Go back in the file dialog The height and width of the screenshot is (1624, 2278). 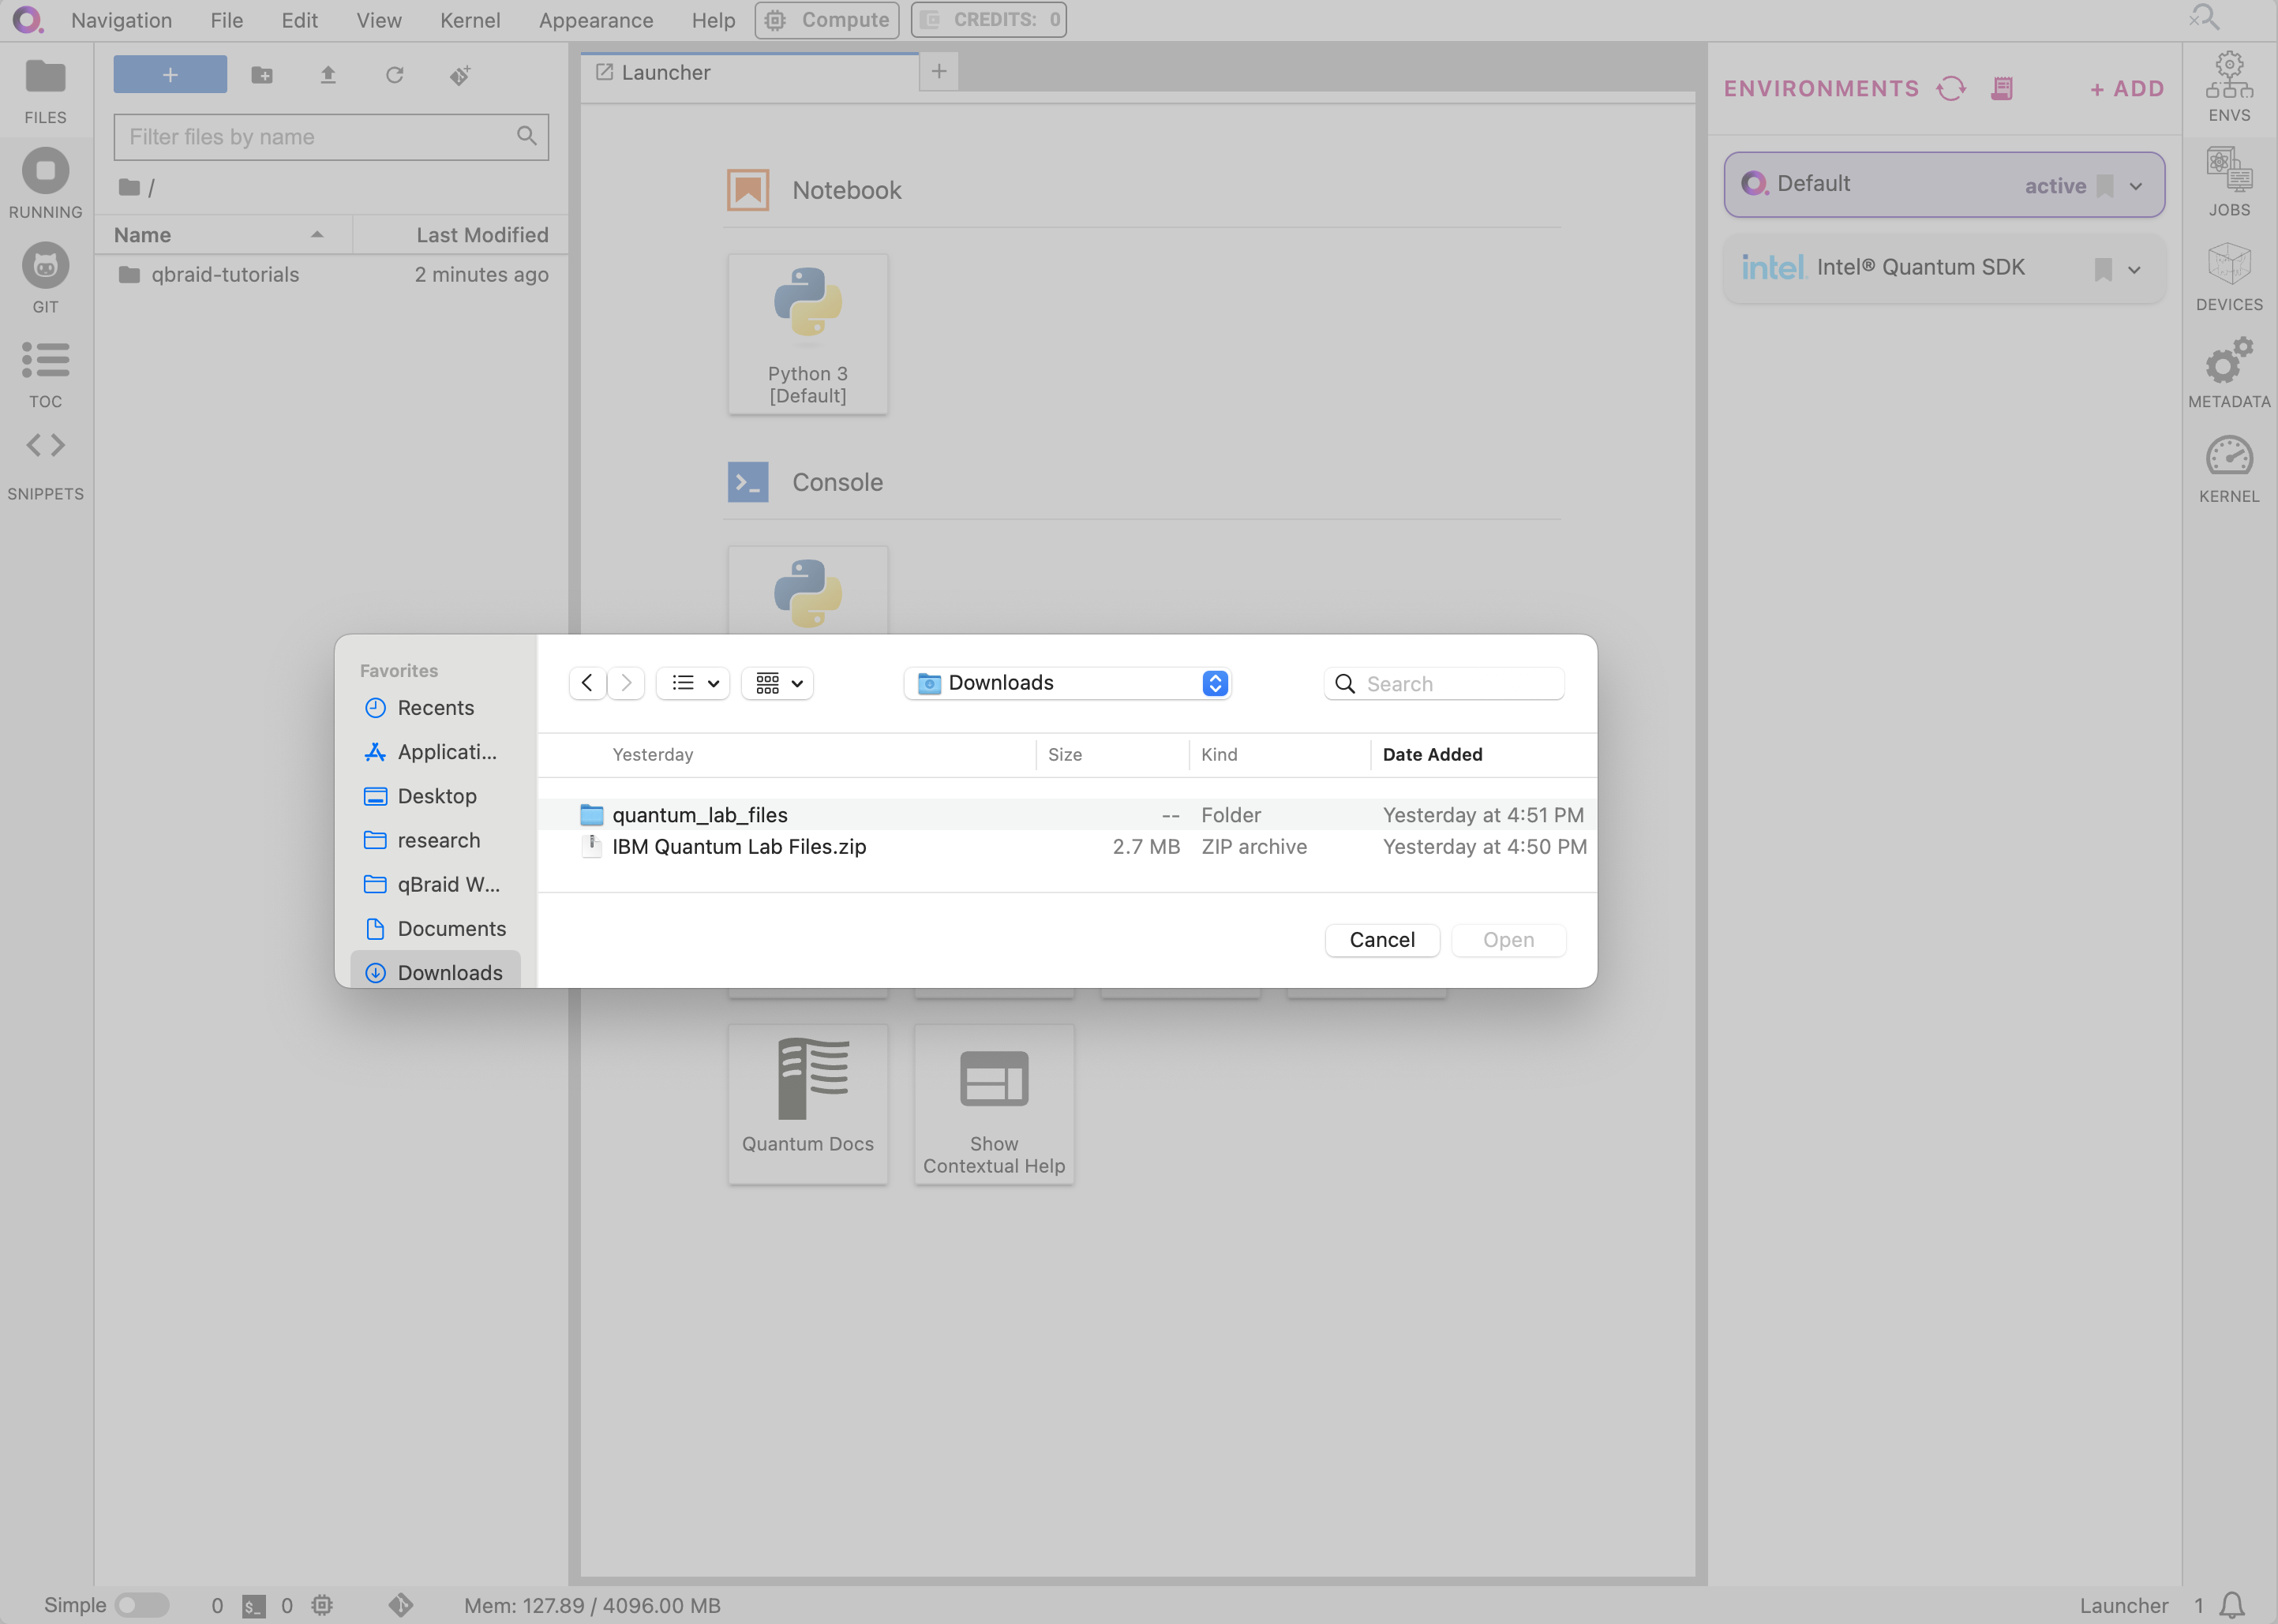coord(587,683)
